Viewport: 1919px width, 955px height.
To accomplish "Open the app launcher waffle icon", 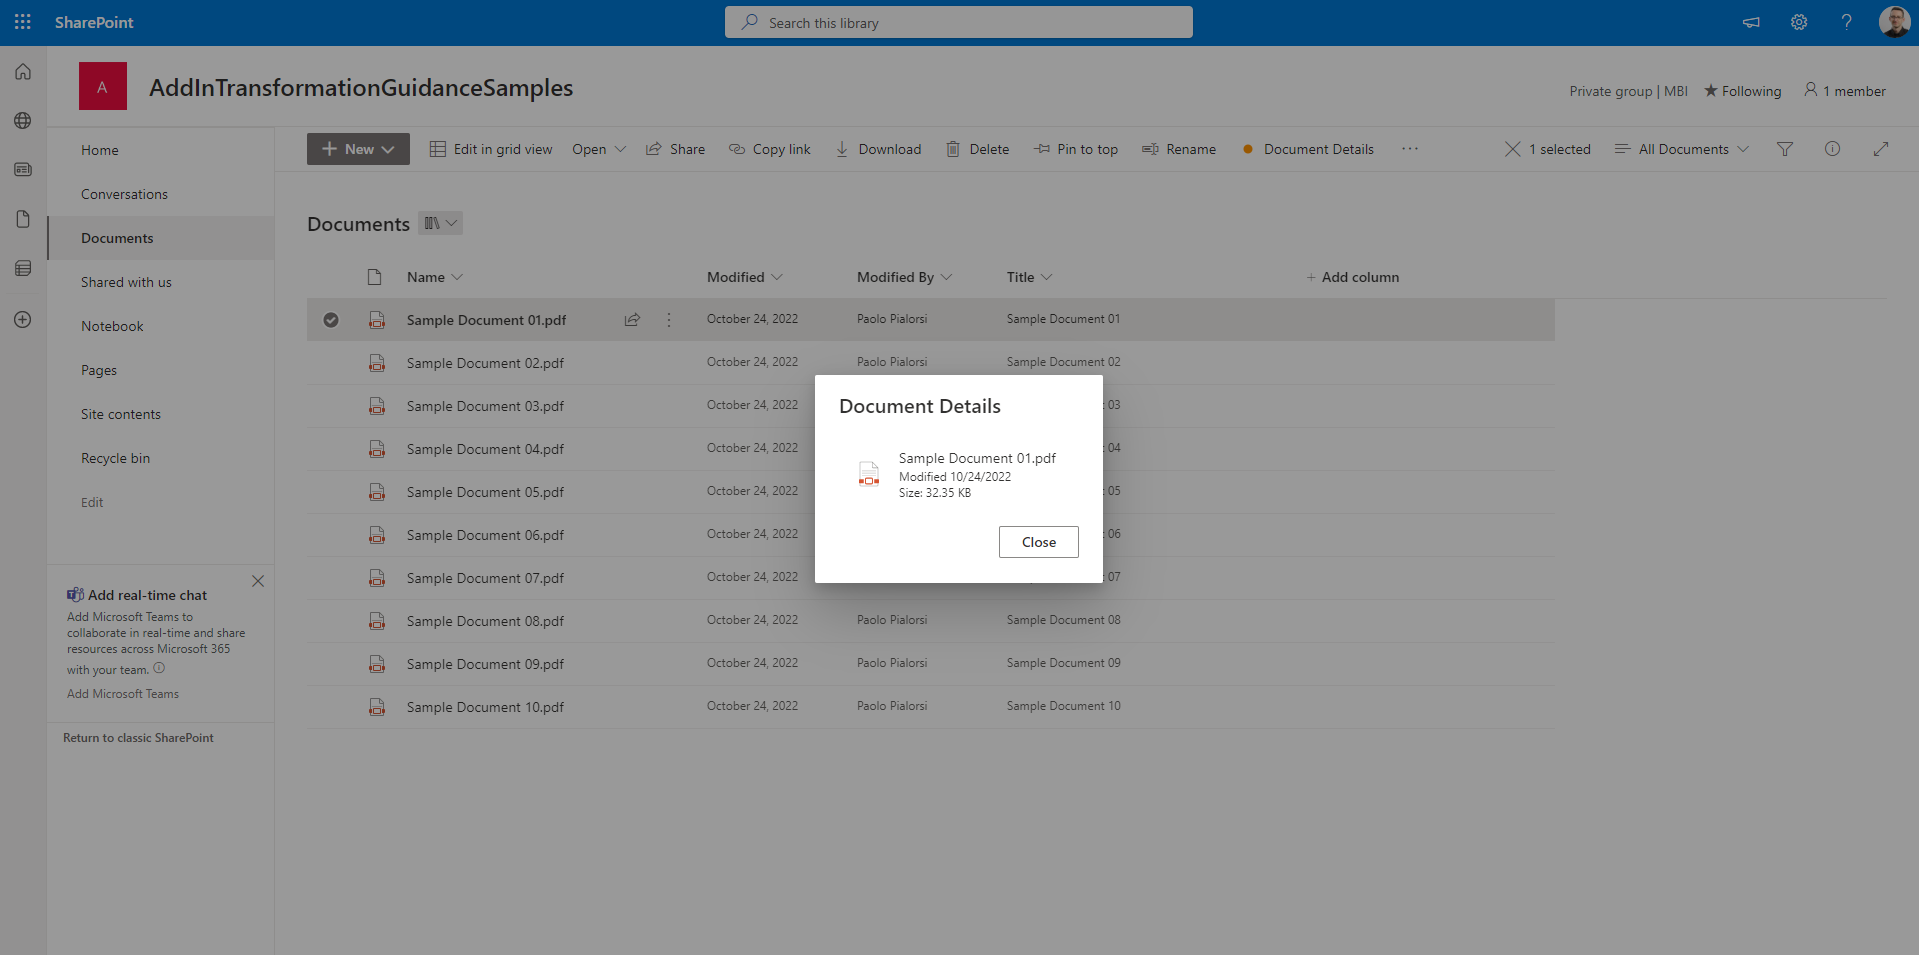I will pos(22,21).
